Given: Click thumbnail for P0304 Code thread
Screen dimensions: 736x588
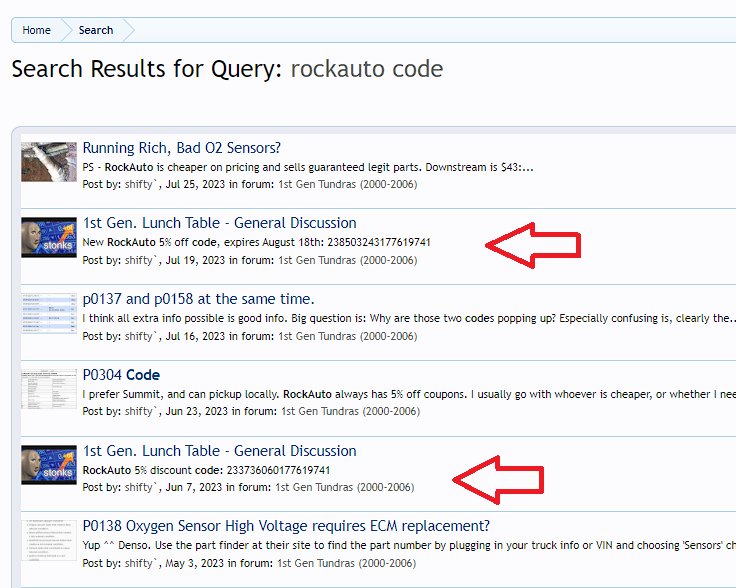Looking at the screenshot, I should [49, 389].
